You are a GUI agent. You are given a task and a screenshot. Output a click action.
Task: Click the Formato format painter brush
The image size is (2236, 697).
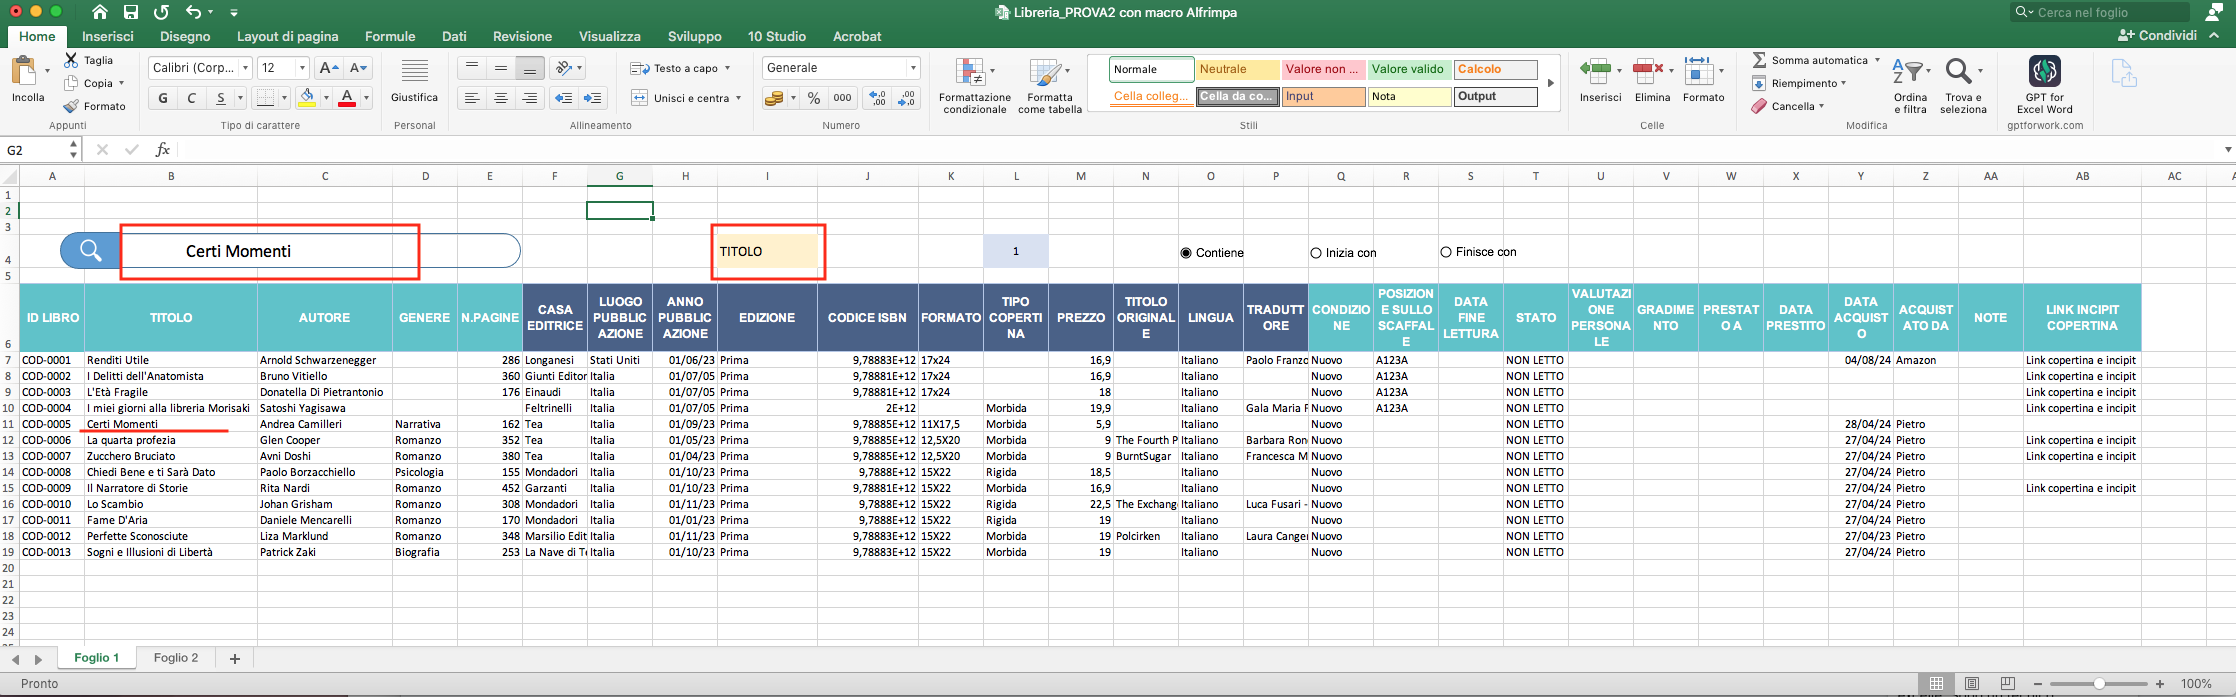point(71,106)
